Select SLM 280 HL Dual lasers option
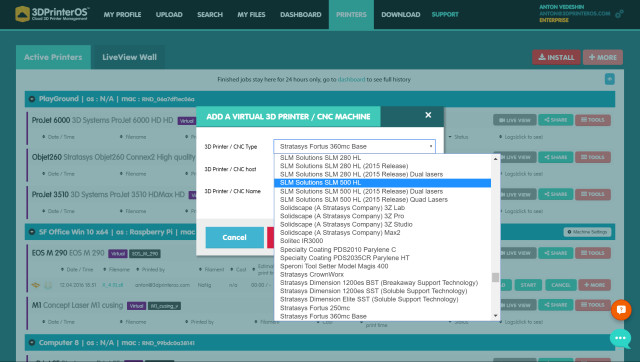640x362 pixels. [x=382, y=174]
